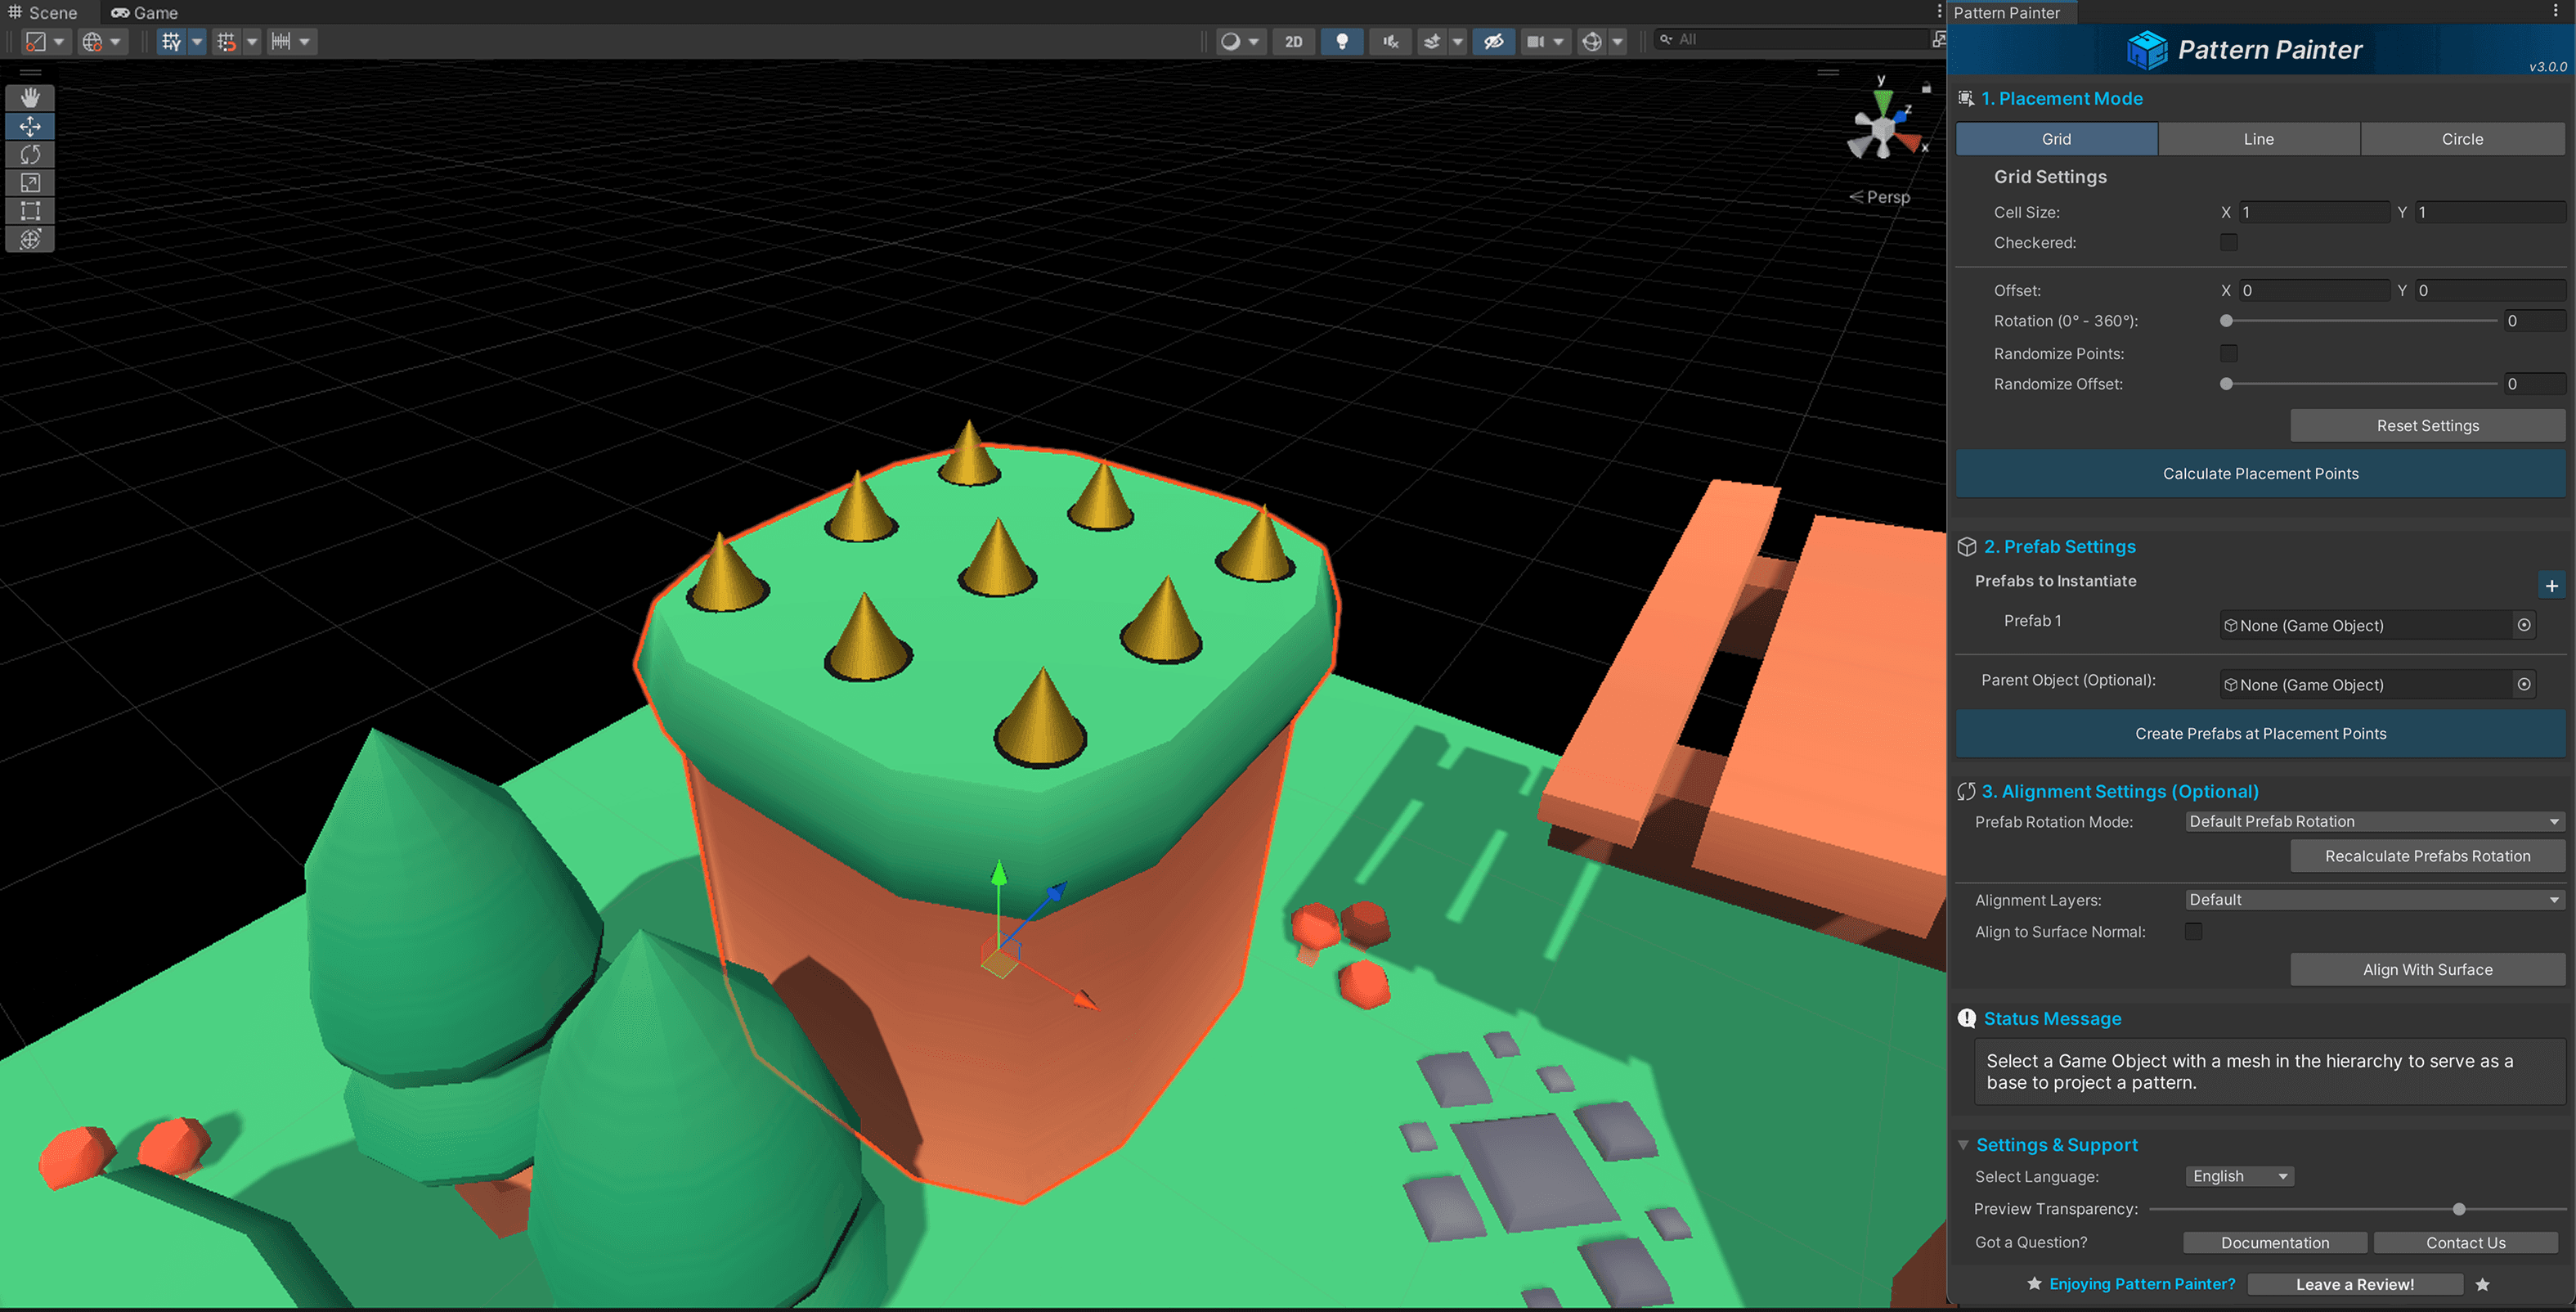Viewport: 2576px width, 1312px height.
Task: Open increment snap dropdown arrow
Action: pos(305,41)
